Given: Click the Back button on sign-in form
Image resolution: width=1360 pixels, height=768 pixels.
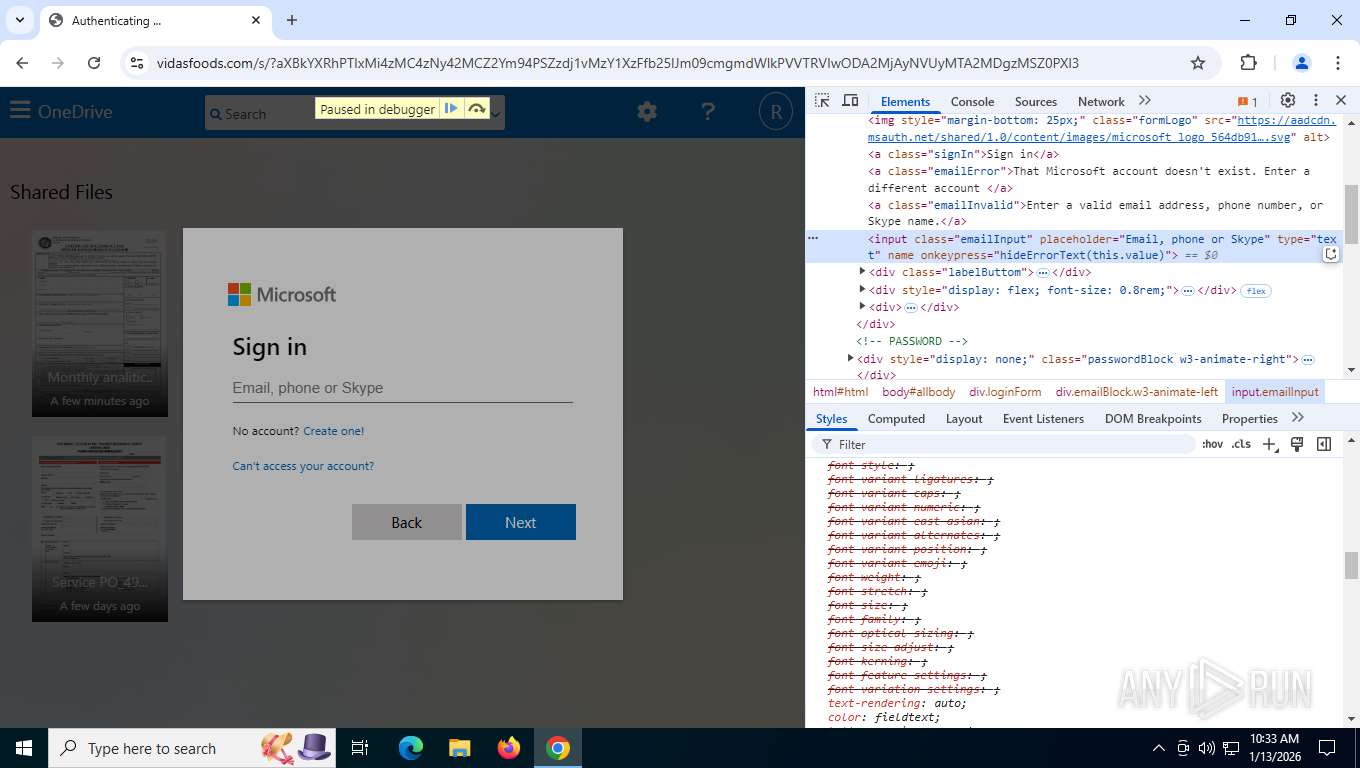Looking at the screenshot, I should (407, 522).
